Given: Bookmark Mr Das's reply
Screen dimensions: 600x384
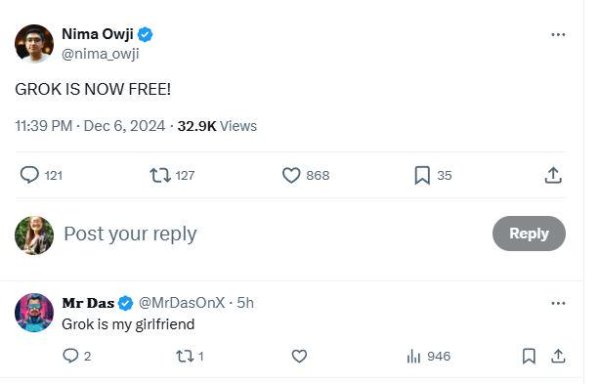Looking at the screenshot, I should tap(529, 356).
